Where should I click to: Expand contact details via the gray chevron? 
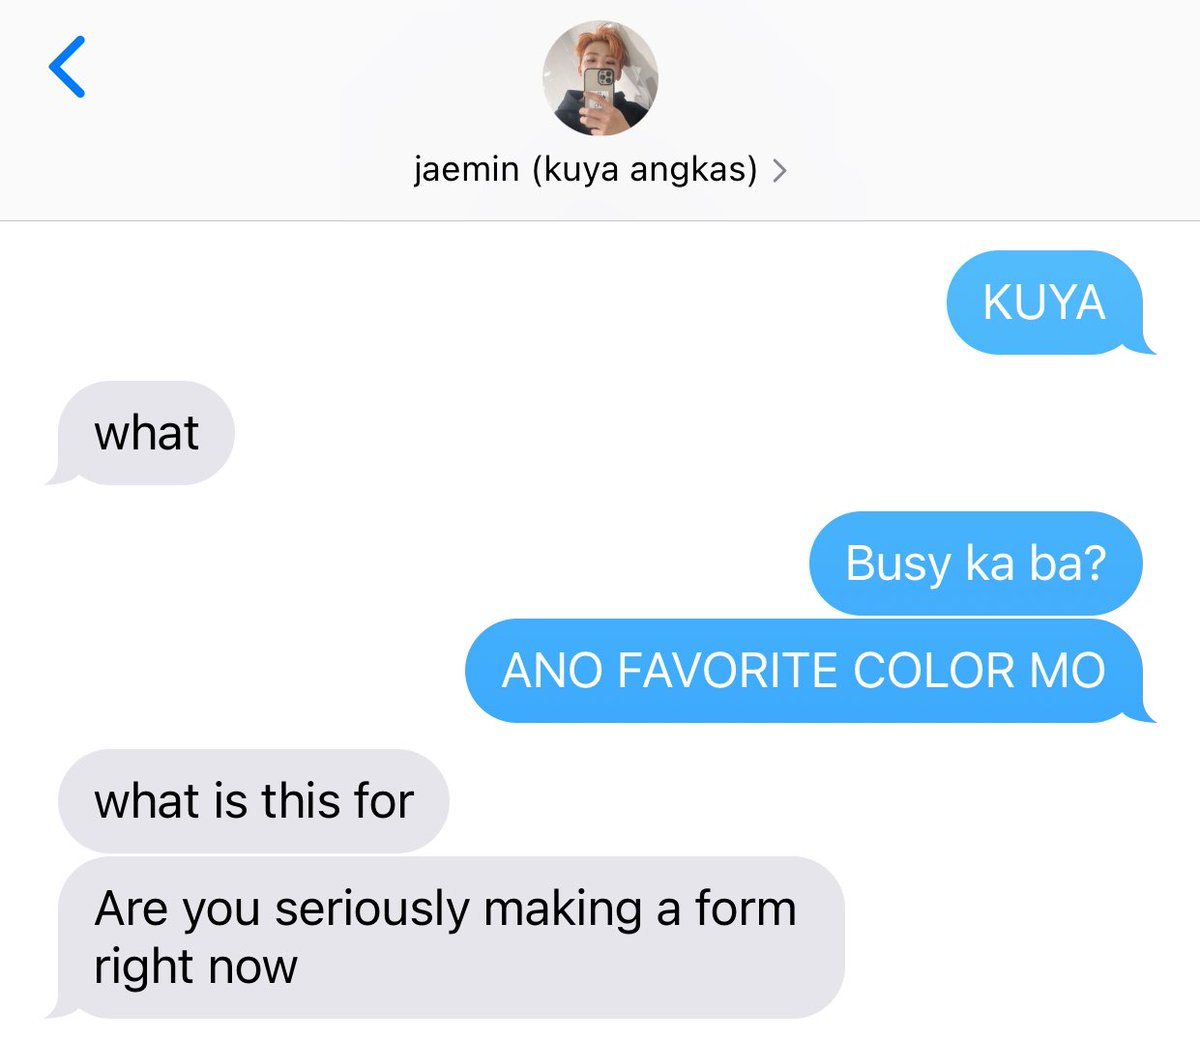click(779, 172)
